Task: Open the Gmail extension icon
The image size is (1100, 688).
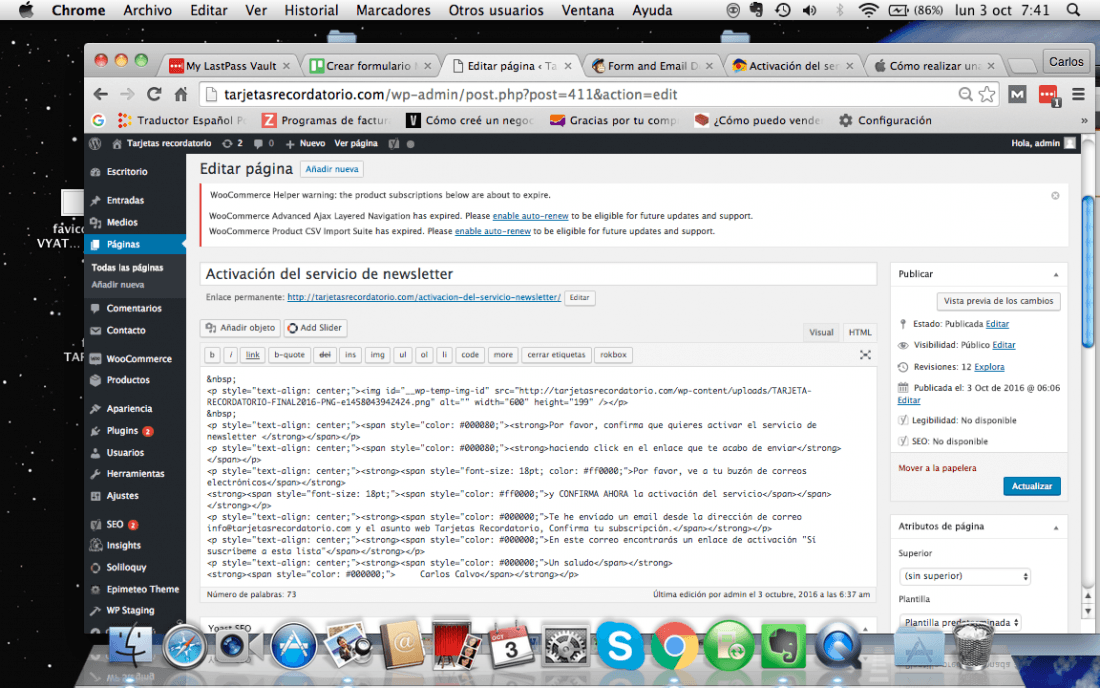Action: point(1017,95)
